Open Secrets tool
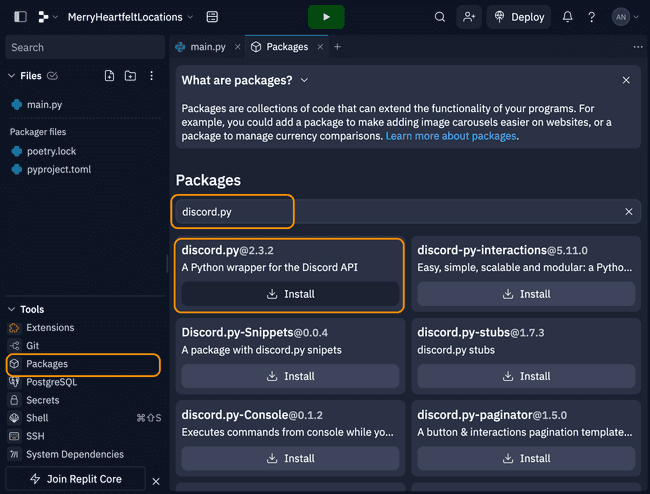Viewport: 650px width, 494px height. coord(42,400)
